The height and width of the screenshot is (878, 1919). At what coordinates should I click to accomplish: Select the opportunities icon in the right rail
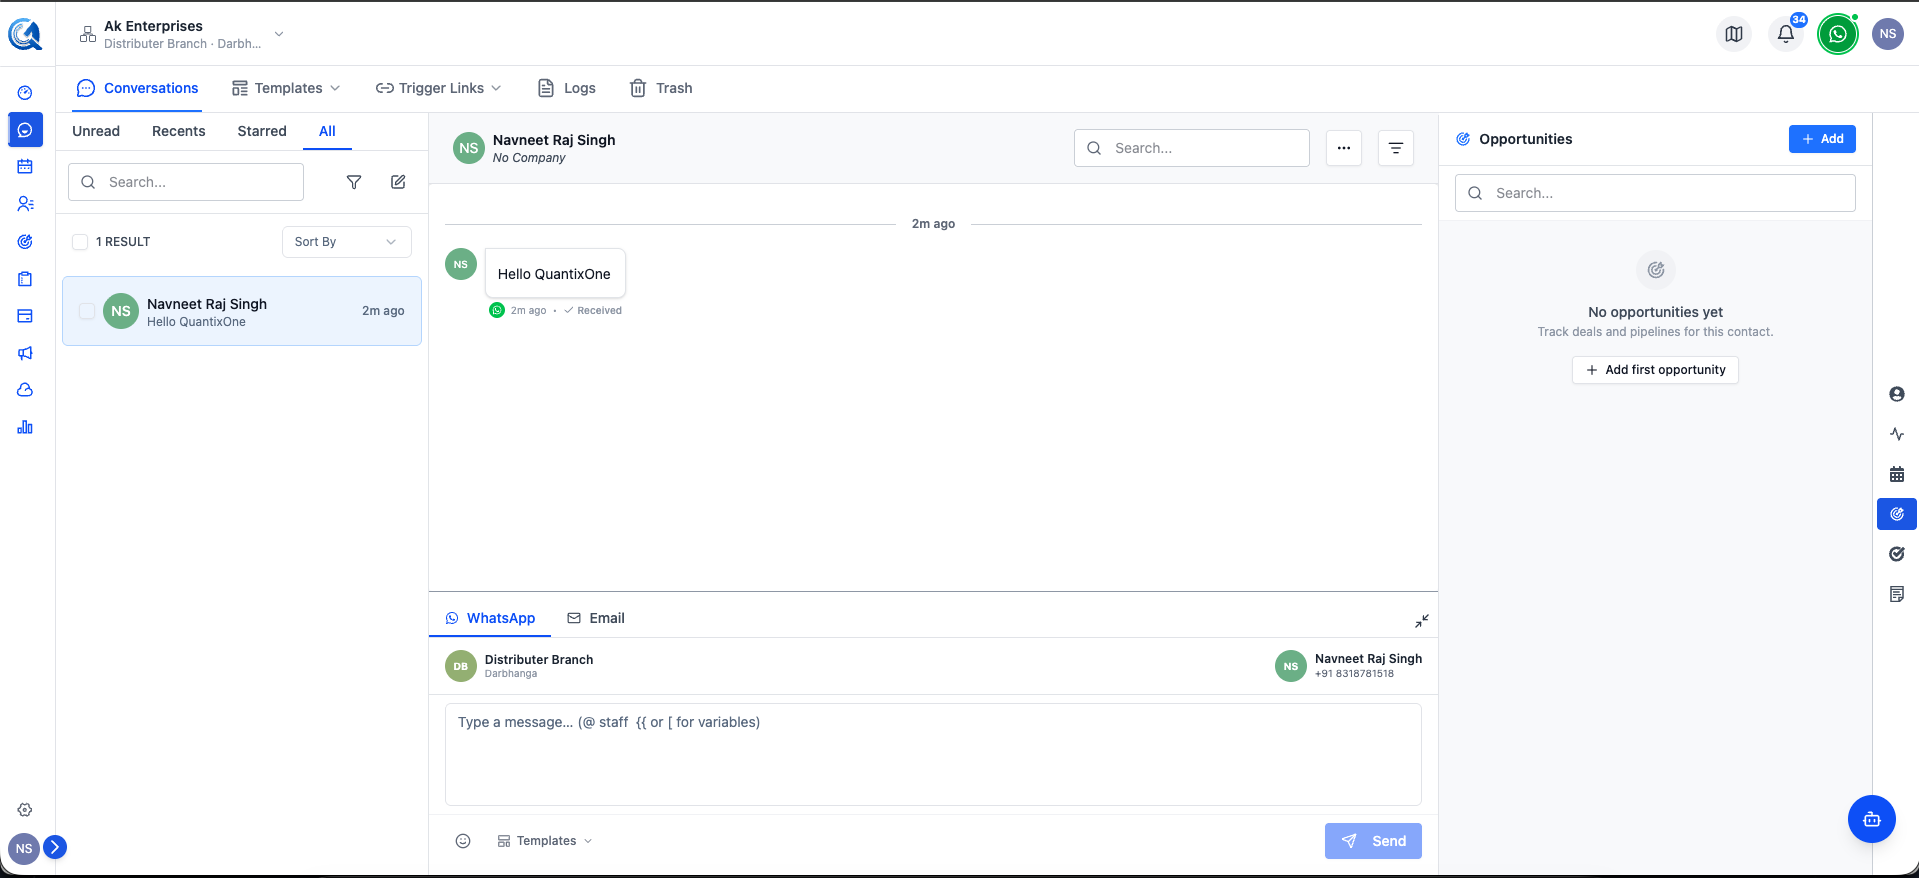tap(1897, 514)
